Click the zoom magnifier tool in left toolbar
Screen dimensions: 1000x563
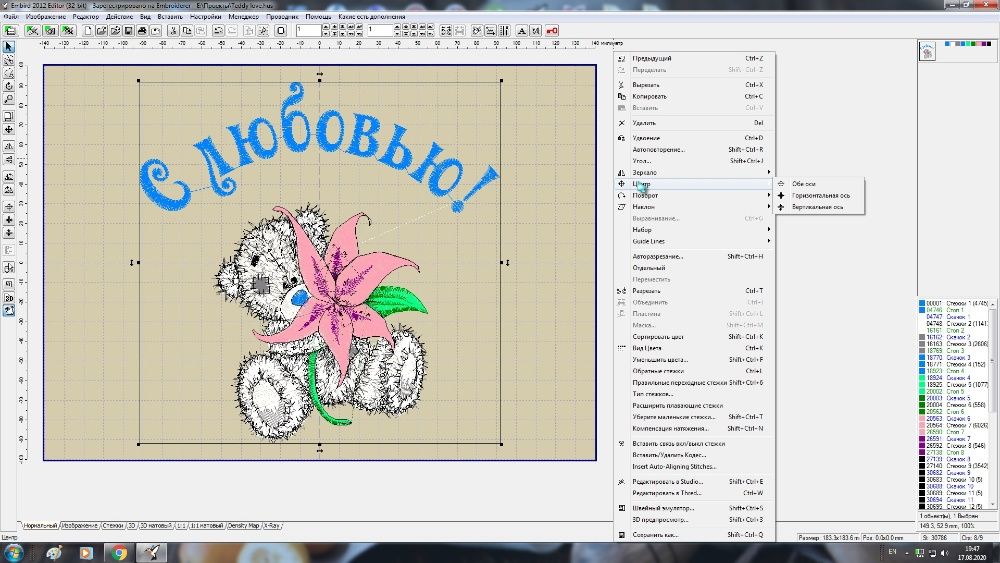coord(8,99)
